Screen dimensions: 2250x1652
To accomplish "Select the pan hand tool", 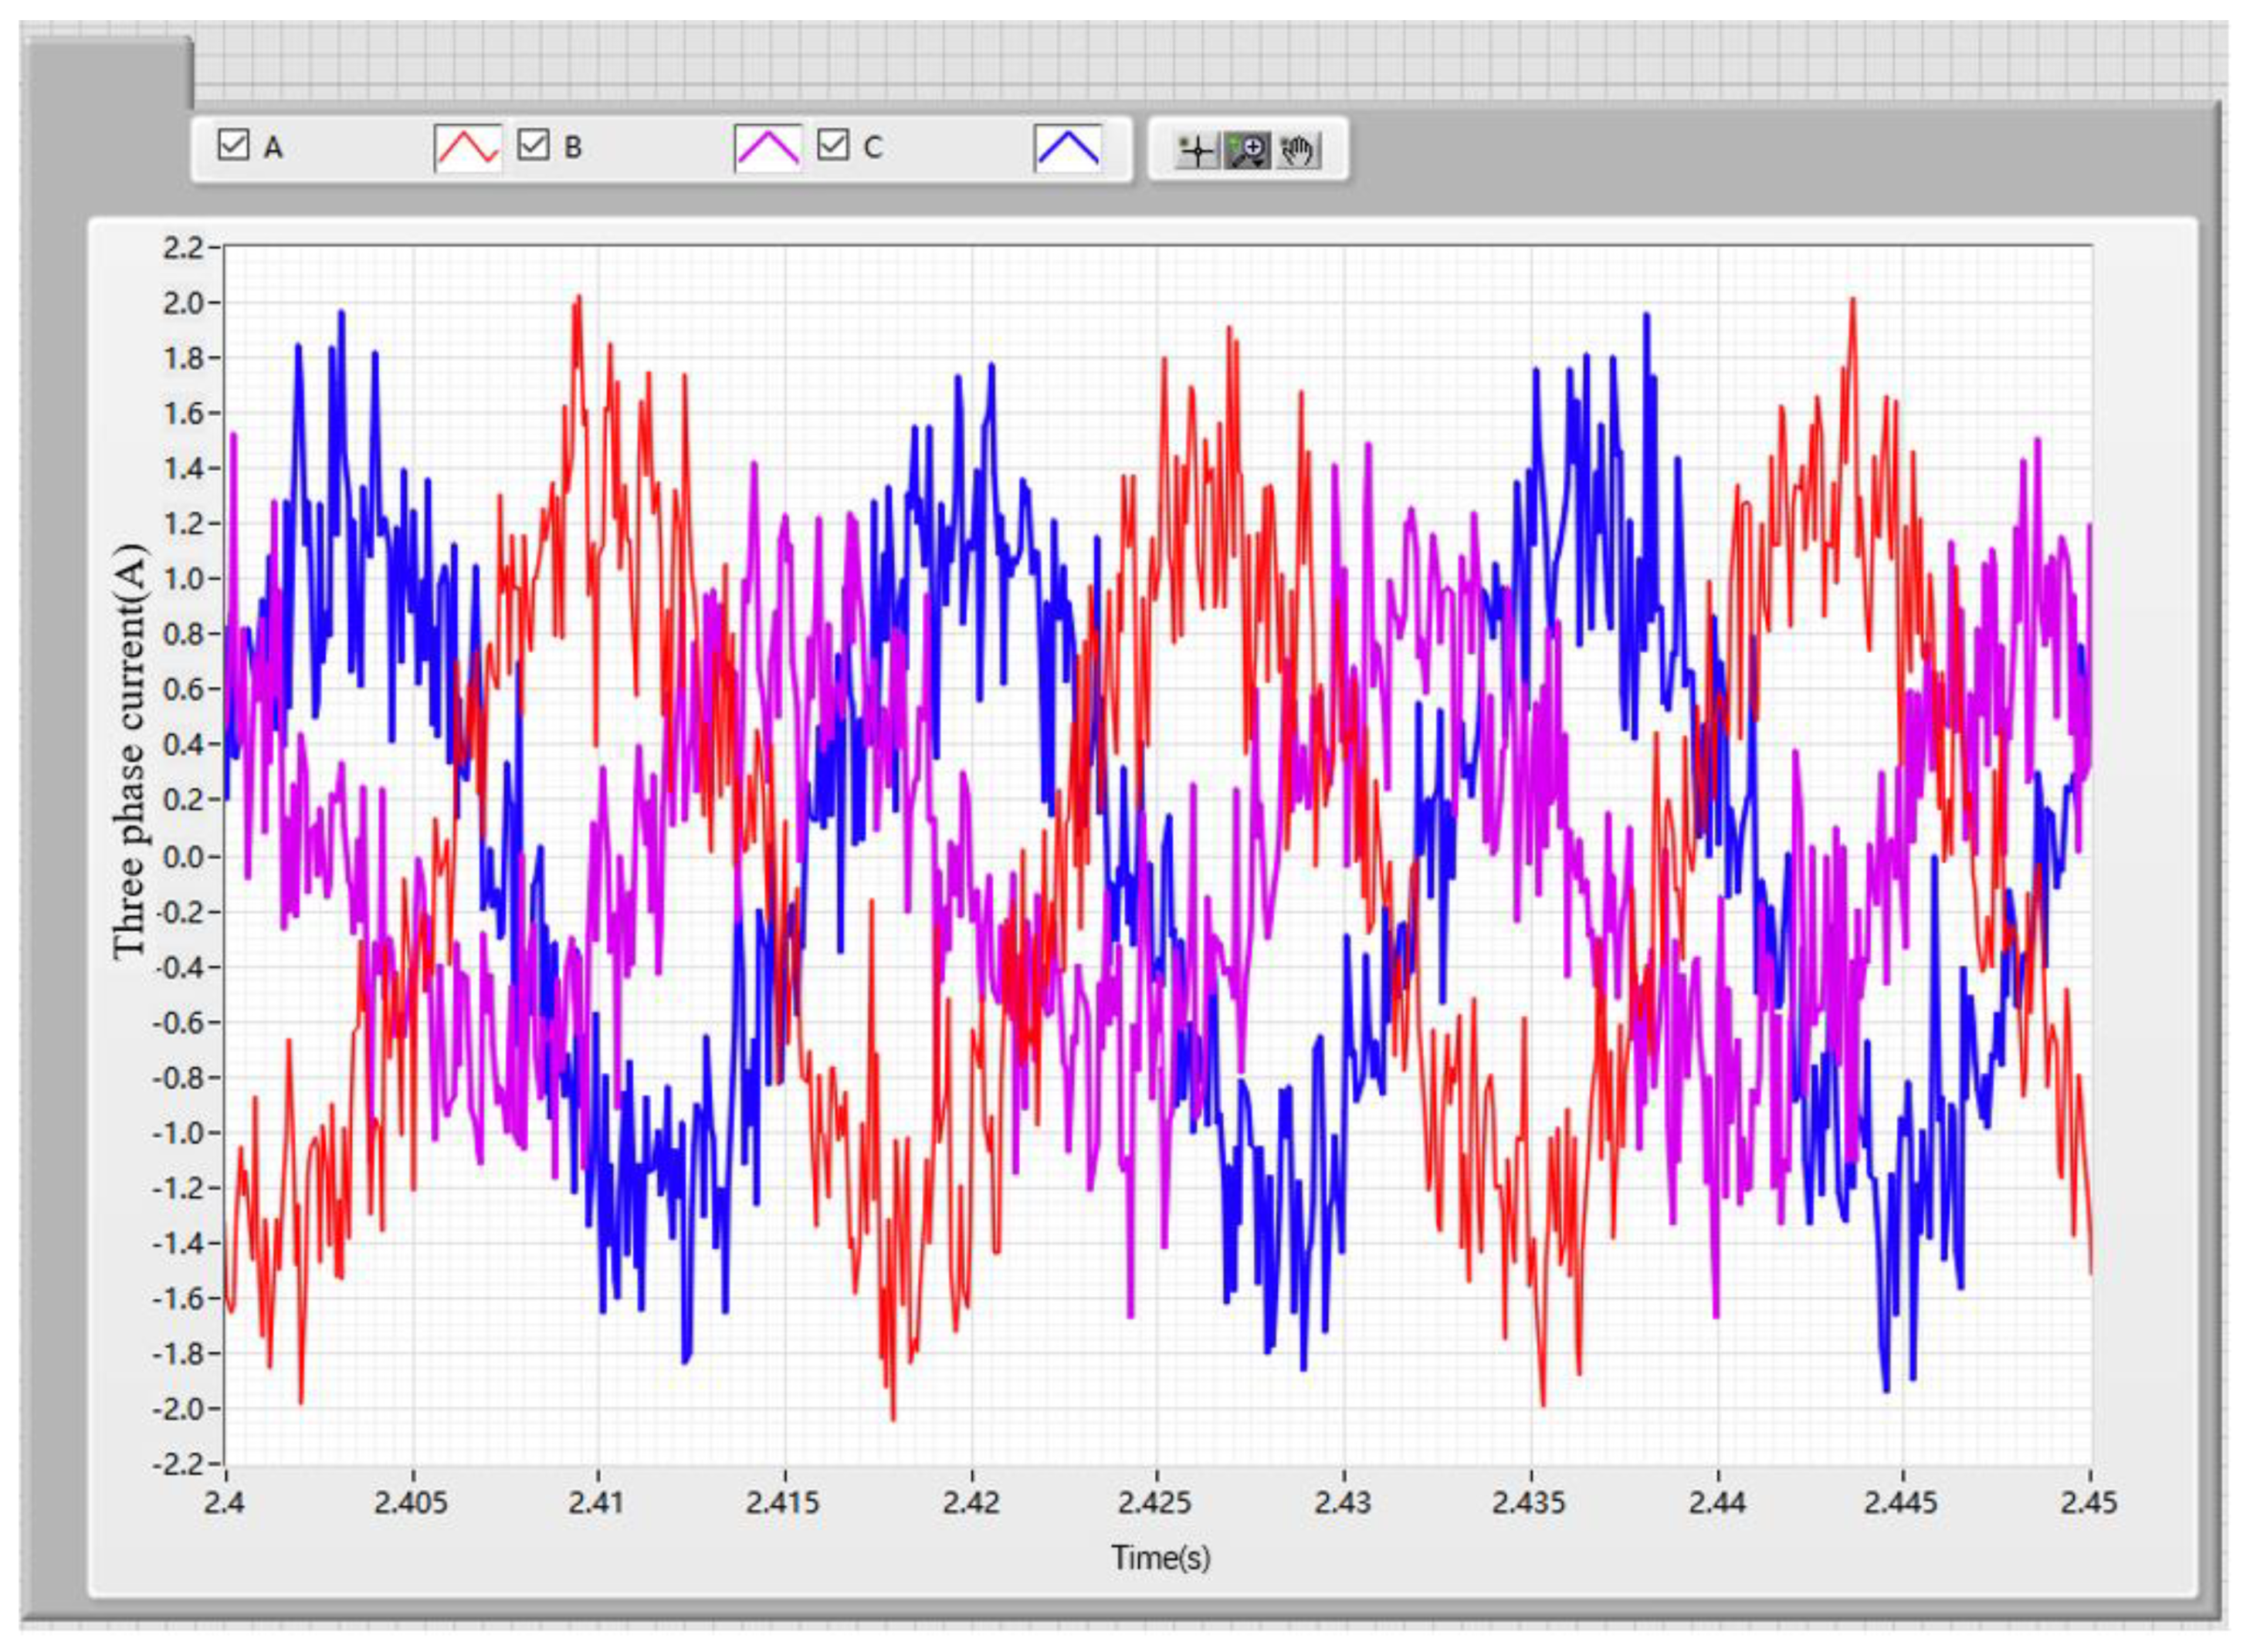I will click(x=1298, y=151).
